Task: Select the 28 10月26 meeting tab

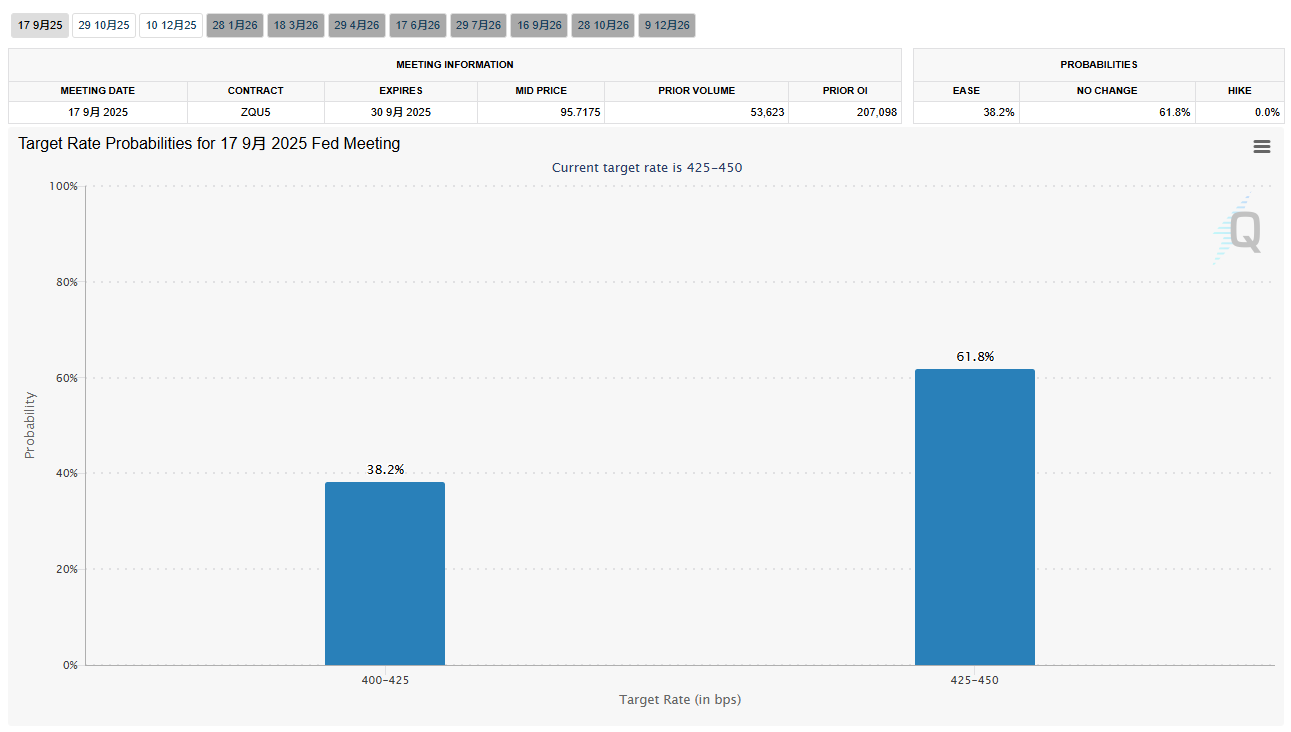Action: (x=603, y=25)
